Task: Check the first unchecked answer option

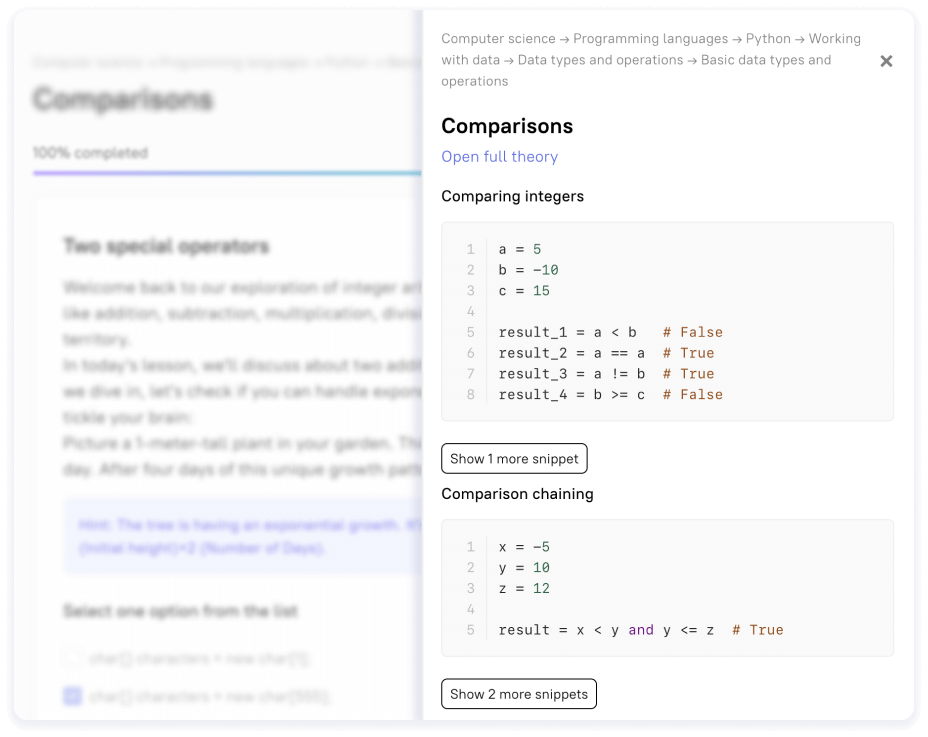Action: (x=72, y=658)
